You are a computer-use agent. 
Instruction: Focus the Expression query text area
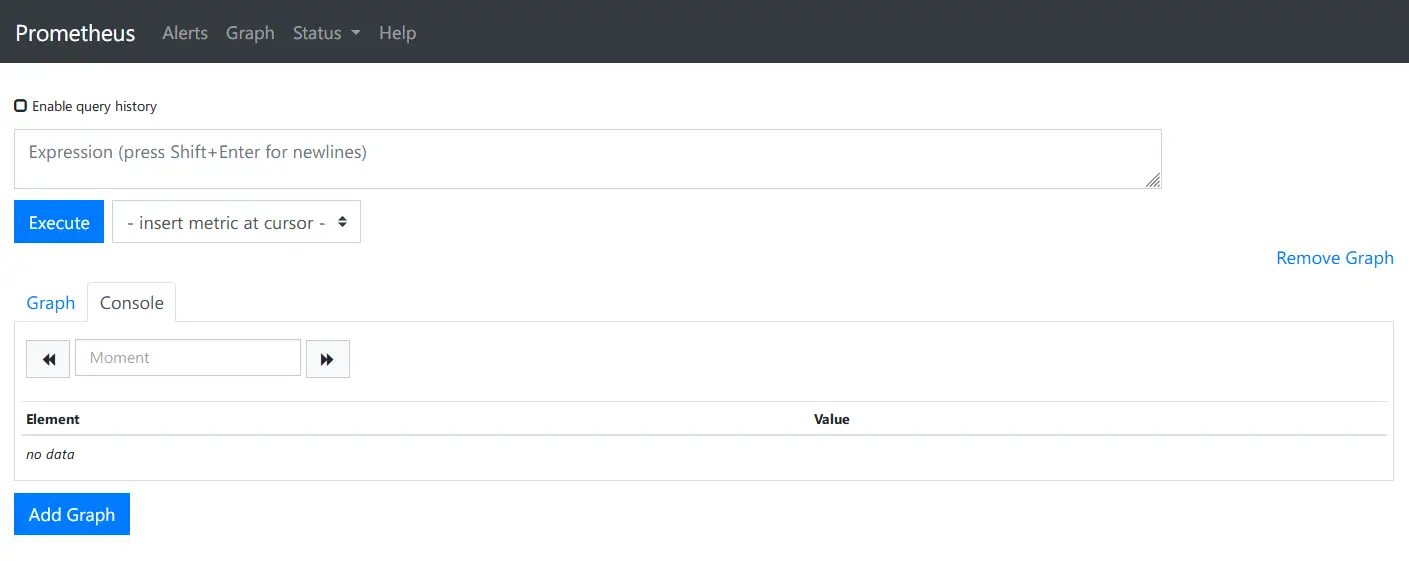pyautogui.click(x=588, y=159)
